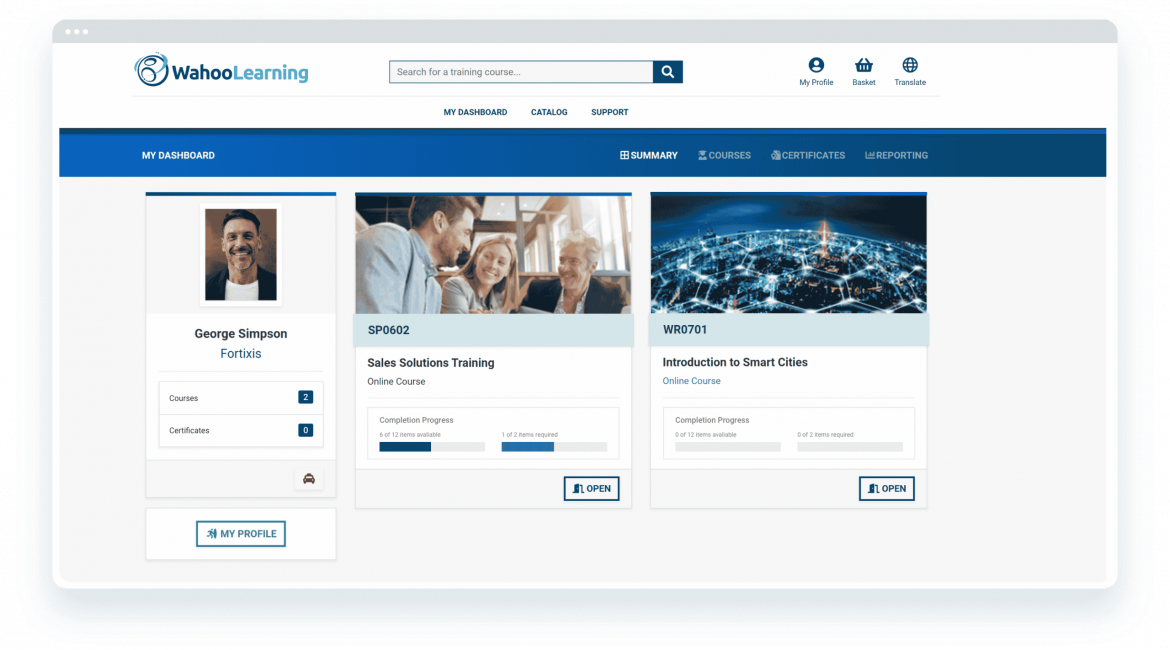1170x650 pixels.
Task: Click the Online Course link under Smart Cities
Action: 691,381
